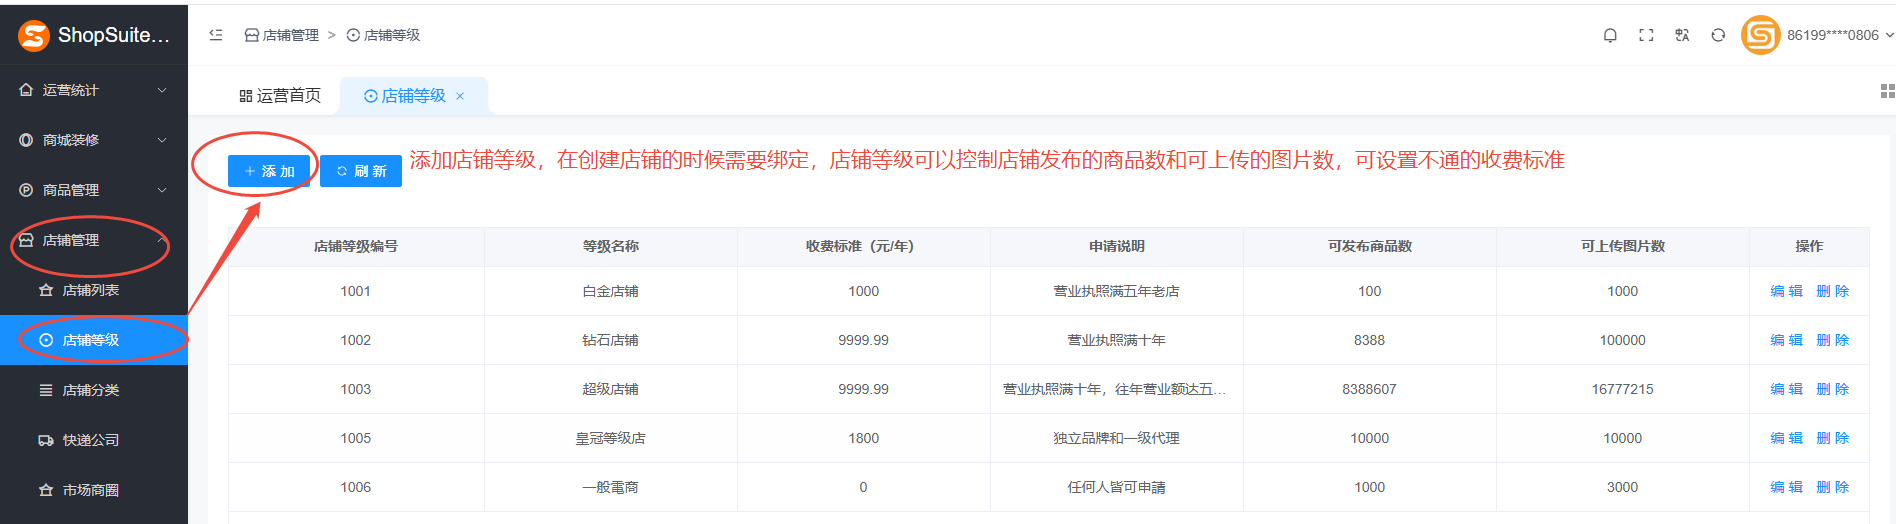
Task: Click the ShopSuite logo icon
Action: pyautogui.click(x=34, y=36)
